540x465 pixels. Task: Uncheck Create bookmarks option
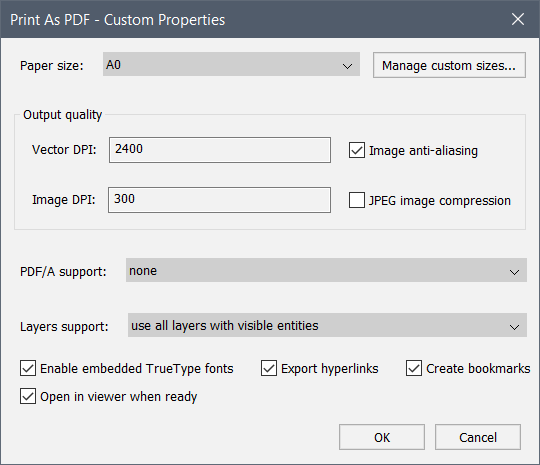(414, 368)
